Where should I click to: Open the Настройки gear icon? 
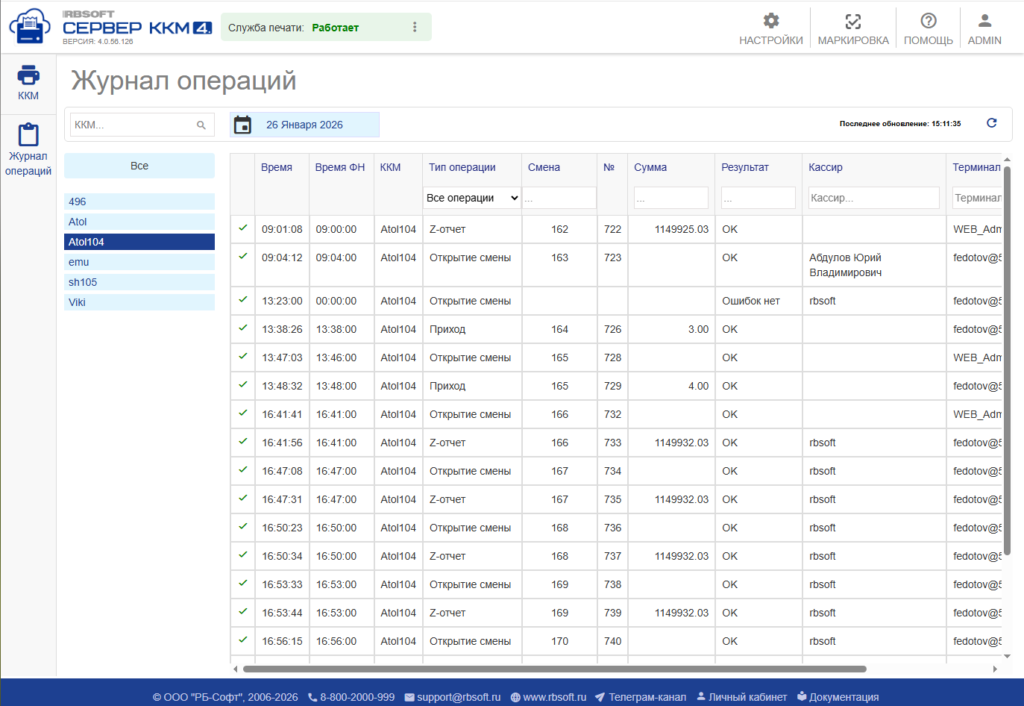click(x=770, y=21)
